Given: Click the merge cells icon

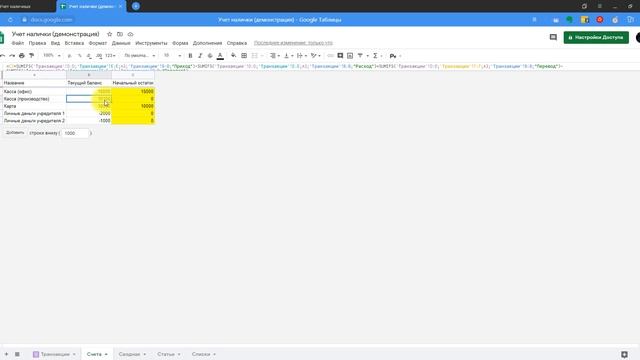Looking at the screenshot, I should (x=255, y=56).
